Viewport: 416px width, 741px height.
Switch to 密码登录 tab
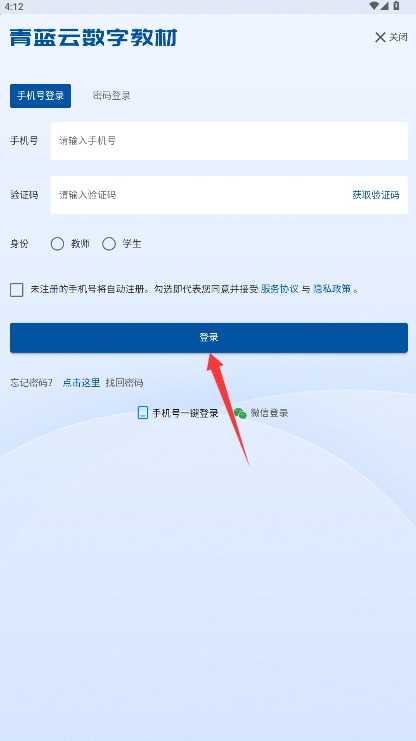click(112, 96)
